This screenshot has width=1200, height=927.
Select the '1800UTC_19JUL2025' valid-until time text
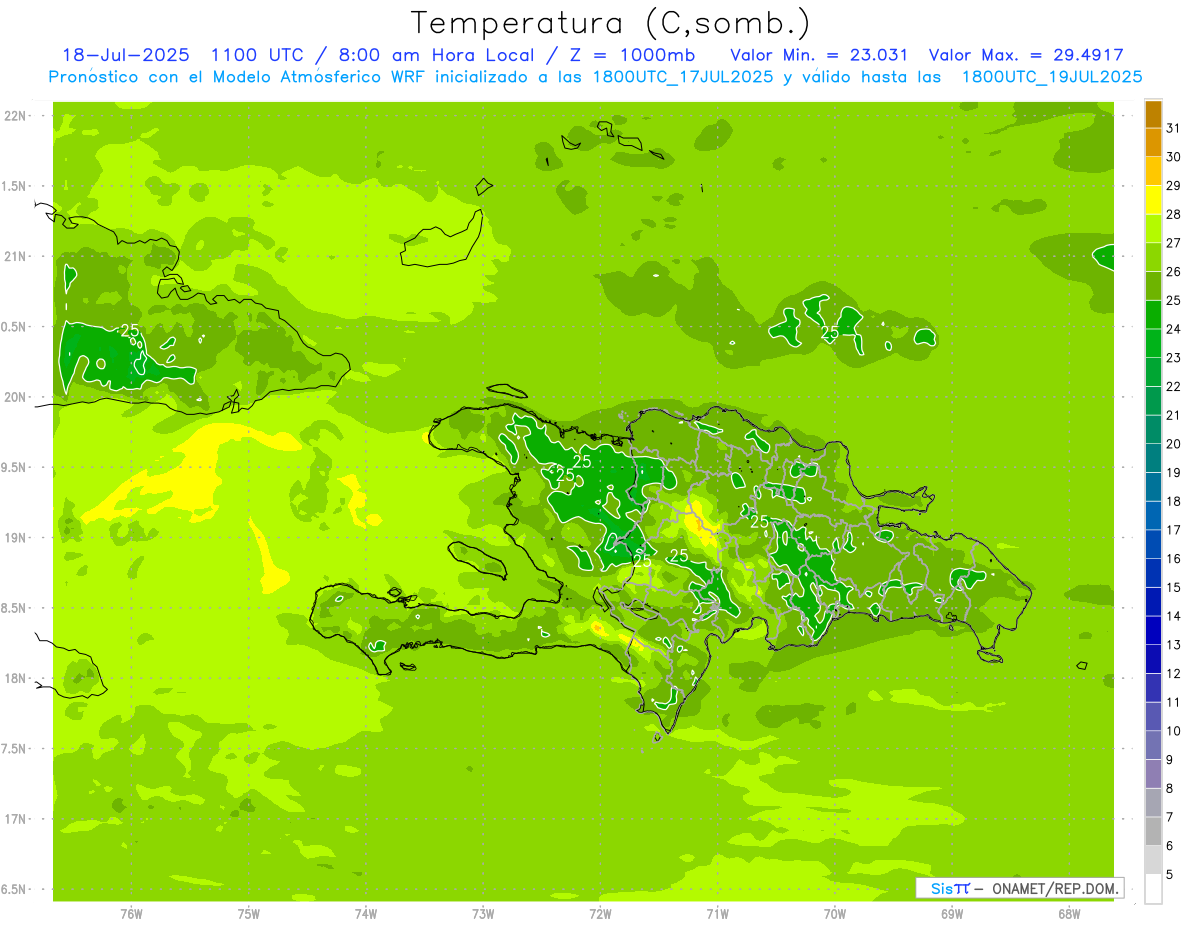tap(1052, 77)
